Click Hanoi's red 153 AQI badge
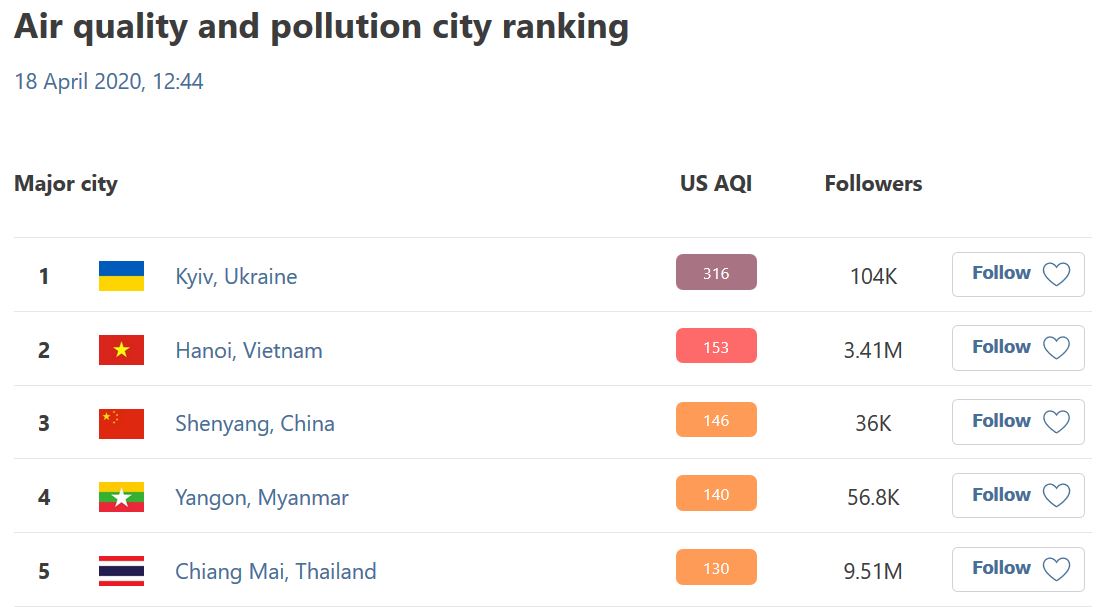Image resolution: width=1102 pixels, height=607 pixels. coord(716,347)
